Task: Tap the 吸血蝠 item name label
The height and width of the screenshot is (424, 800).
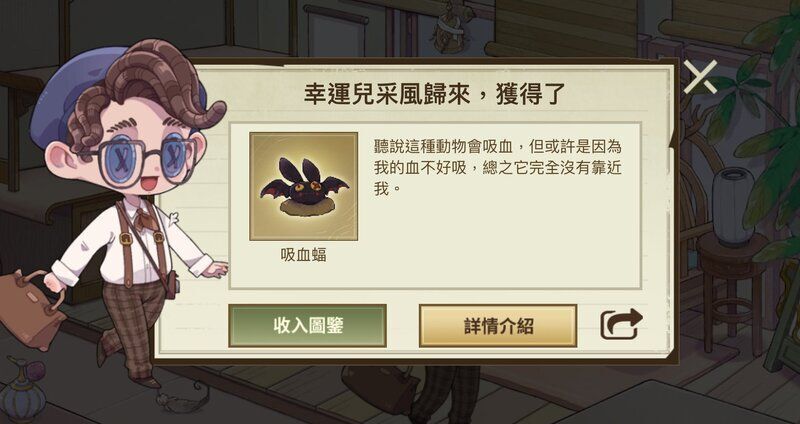Action: [304, 255]
